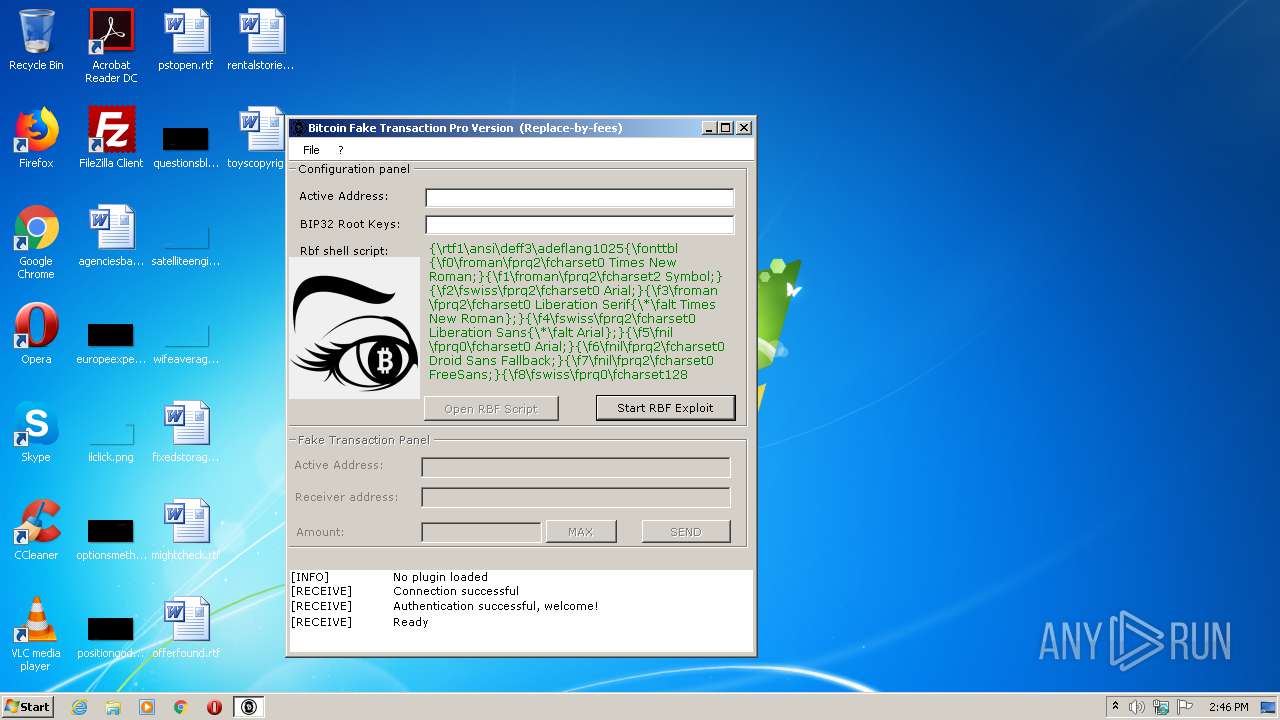Screen dimensions: 1280x720
Task: Launch VLC media player shortcut
Action: click(36, 634)
